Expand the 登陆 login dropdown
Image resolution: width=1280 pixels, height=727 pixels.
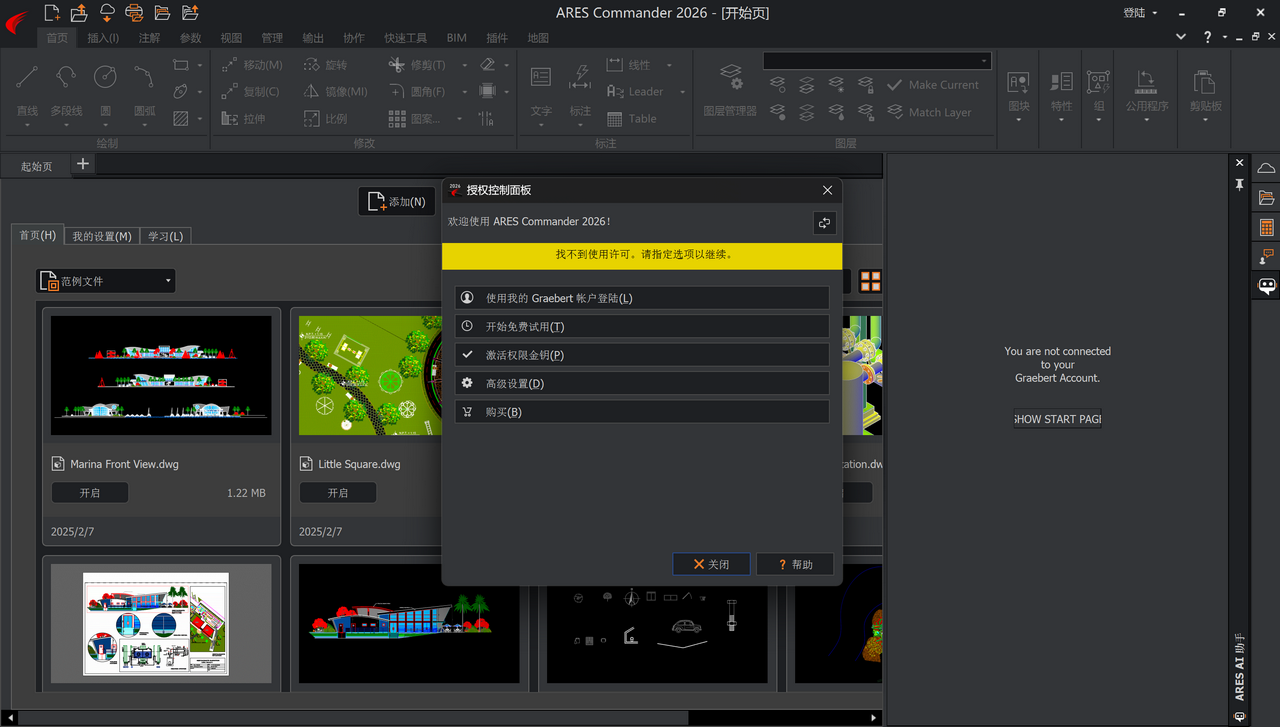(x=1140, y=13)
